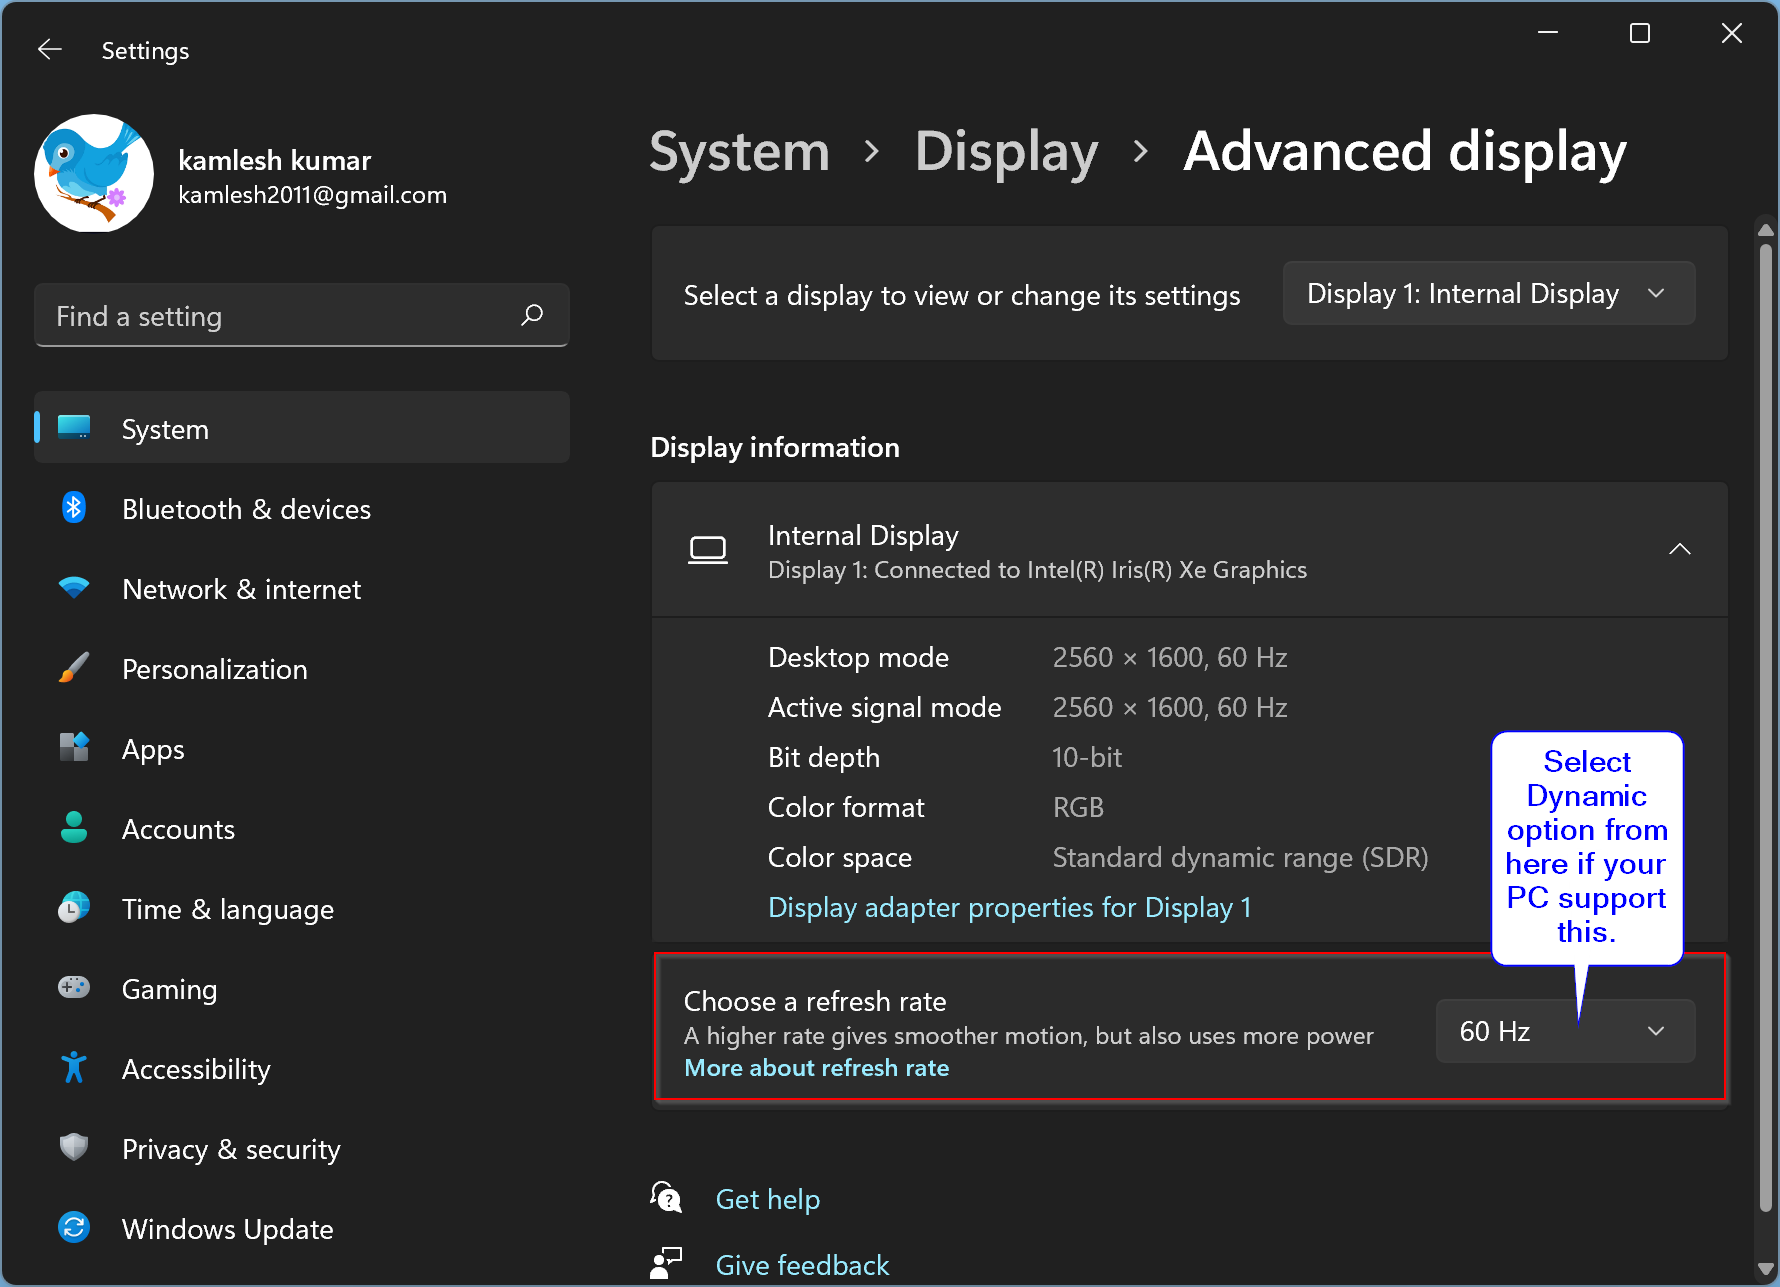Image resolution: width=1780 pixels, height=1287 pixels.
Task: Open More about refresh rate link
Action: click(x=817, y=1068)
